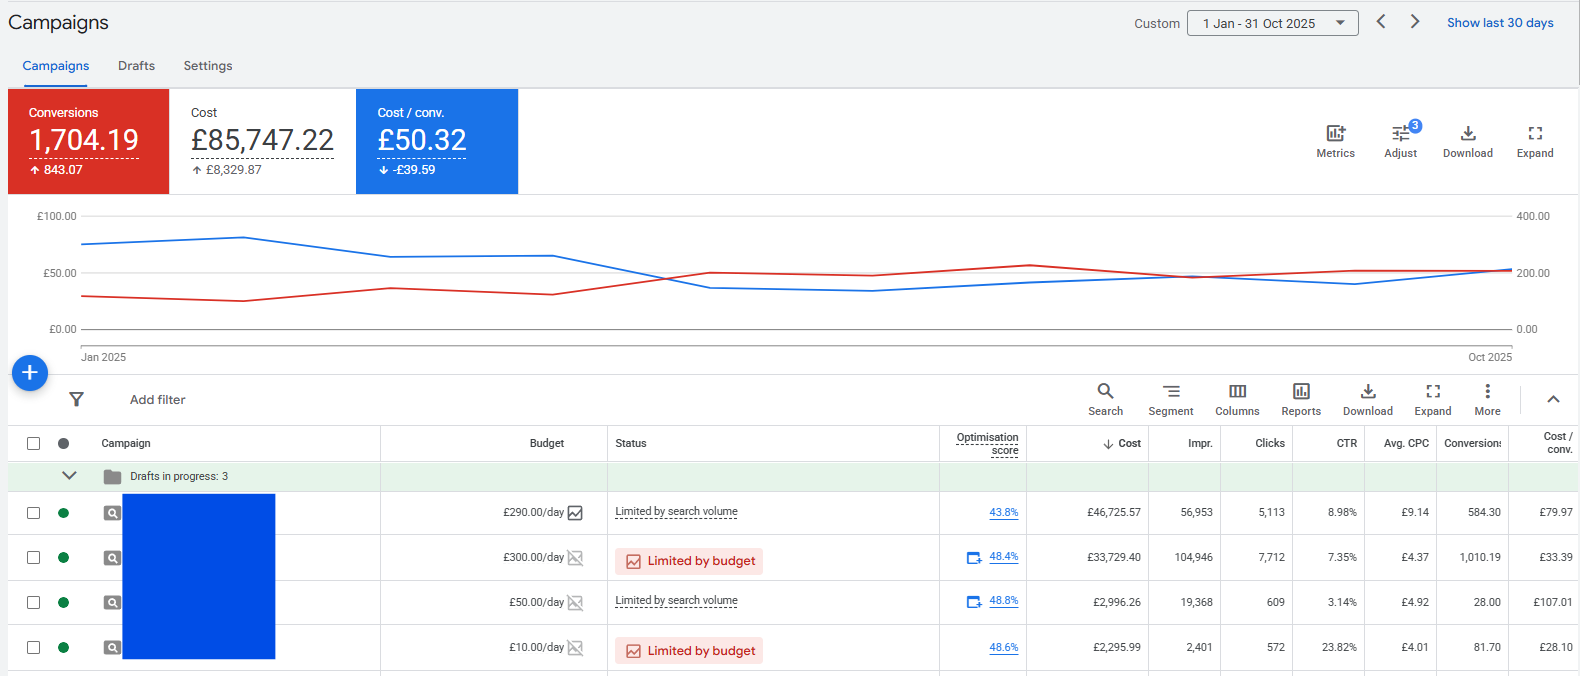Select the red Conversions metric card

coord(88,141)
